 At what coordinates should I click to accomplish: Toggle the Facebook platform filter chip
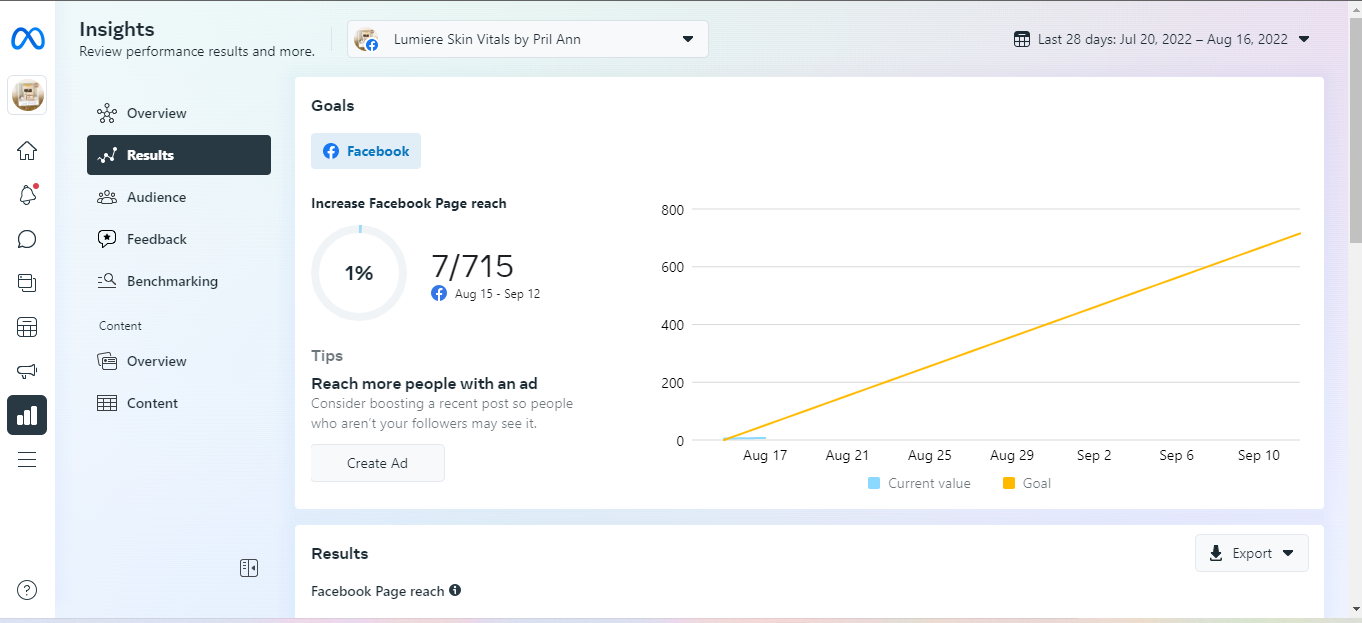pos(366,151)
